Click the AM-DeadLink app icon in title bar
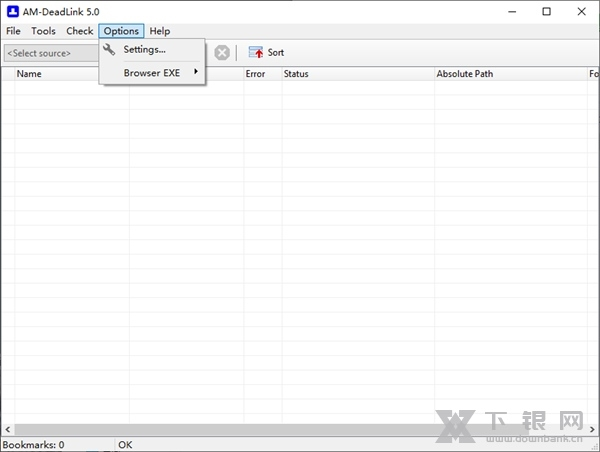600x452 pixels. 11,11
